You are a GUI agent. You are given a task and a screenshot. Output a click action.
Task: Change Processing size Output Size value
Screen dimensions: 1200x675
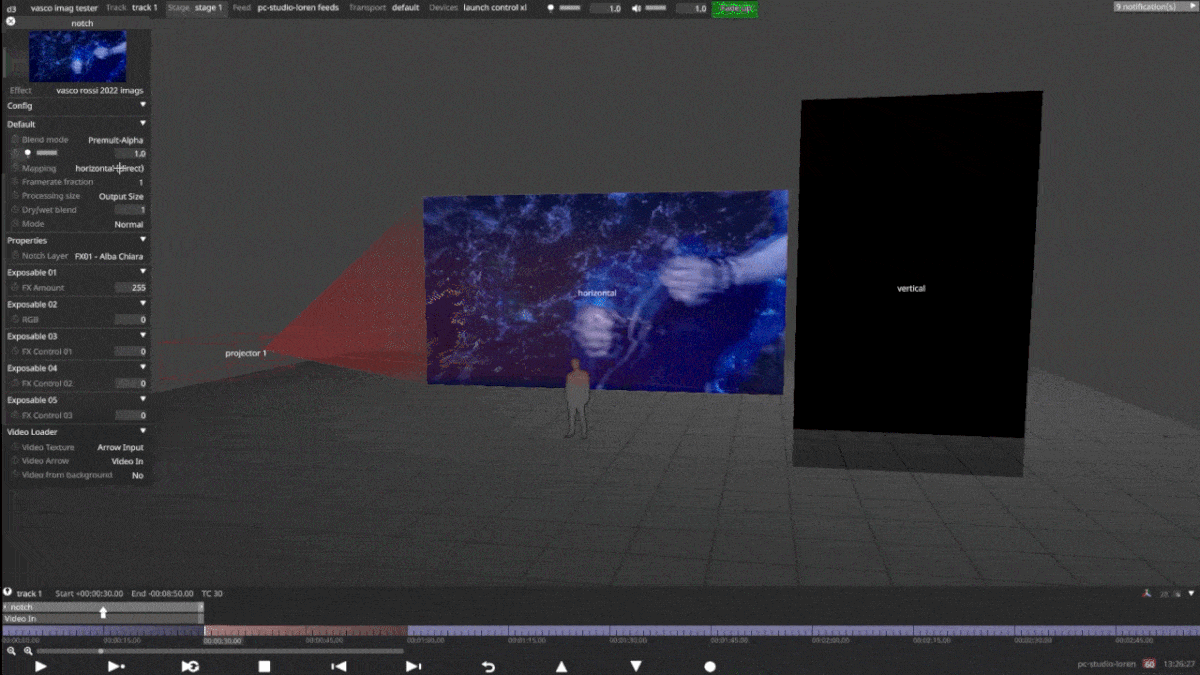click(121, 196)
